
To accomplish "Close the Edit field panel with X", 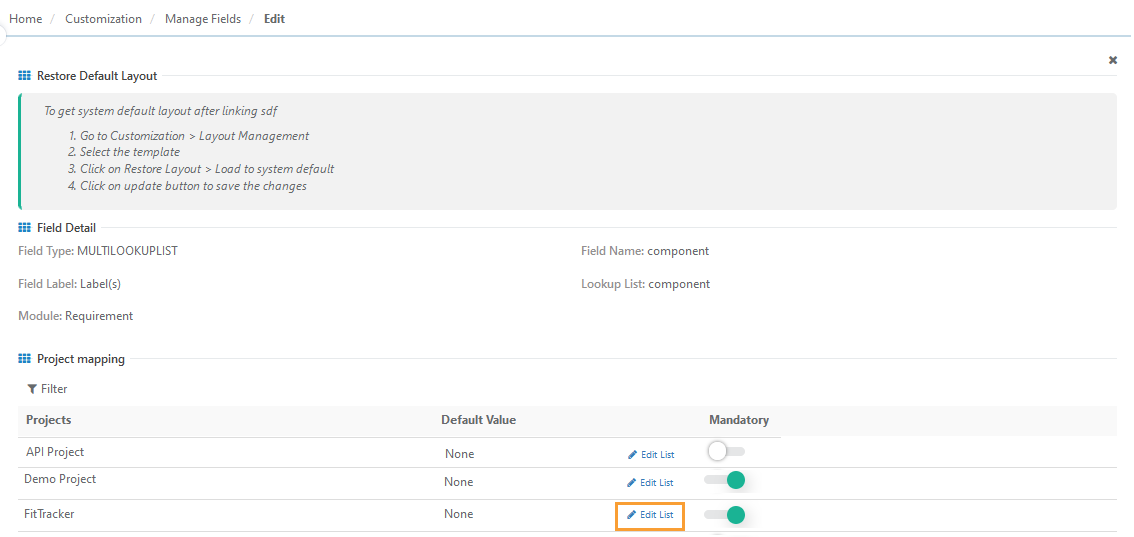I will point(1113,60).
